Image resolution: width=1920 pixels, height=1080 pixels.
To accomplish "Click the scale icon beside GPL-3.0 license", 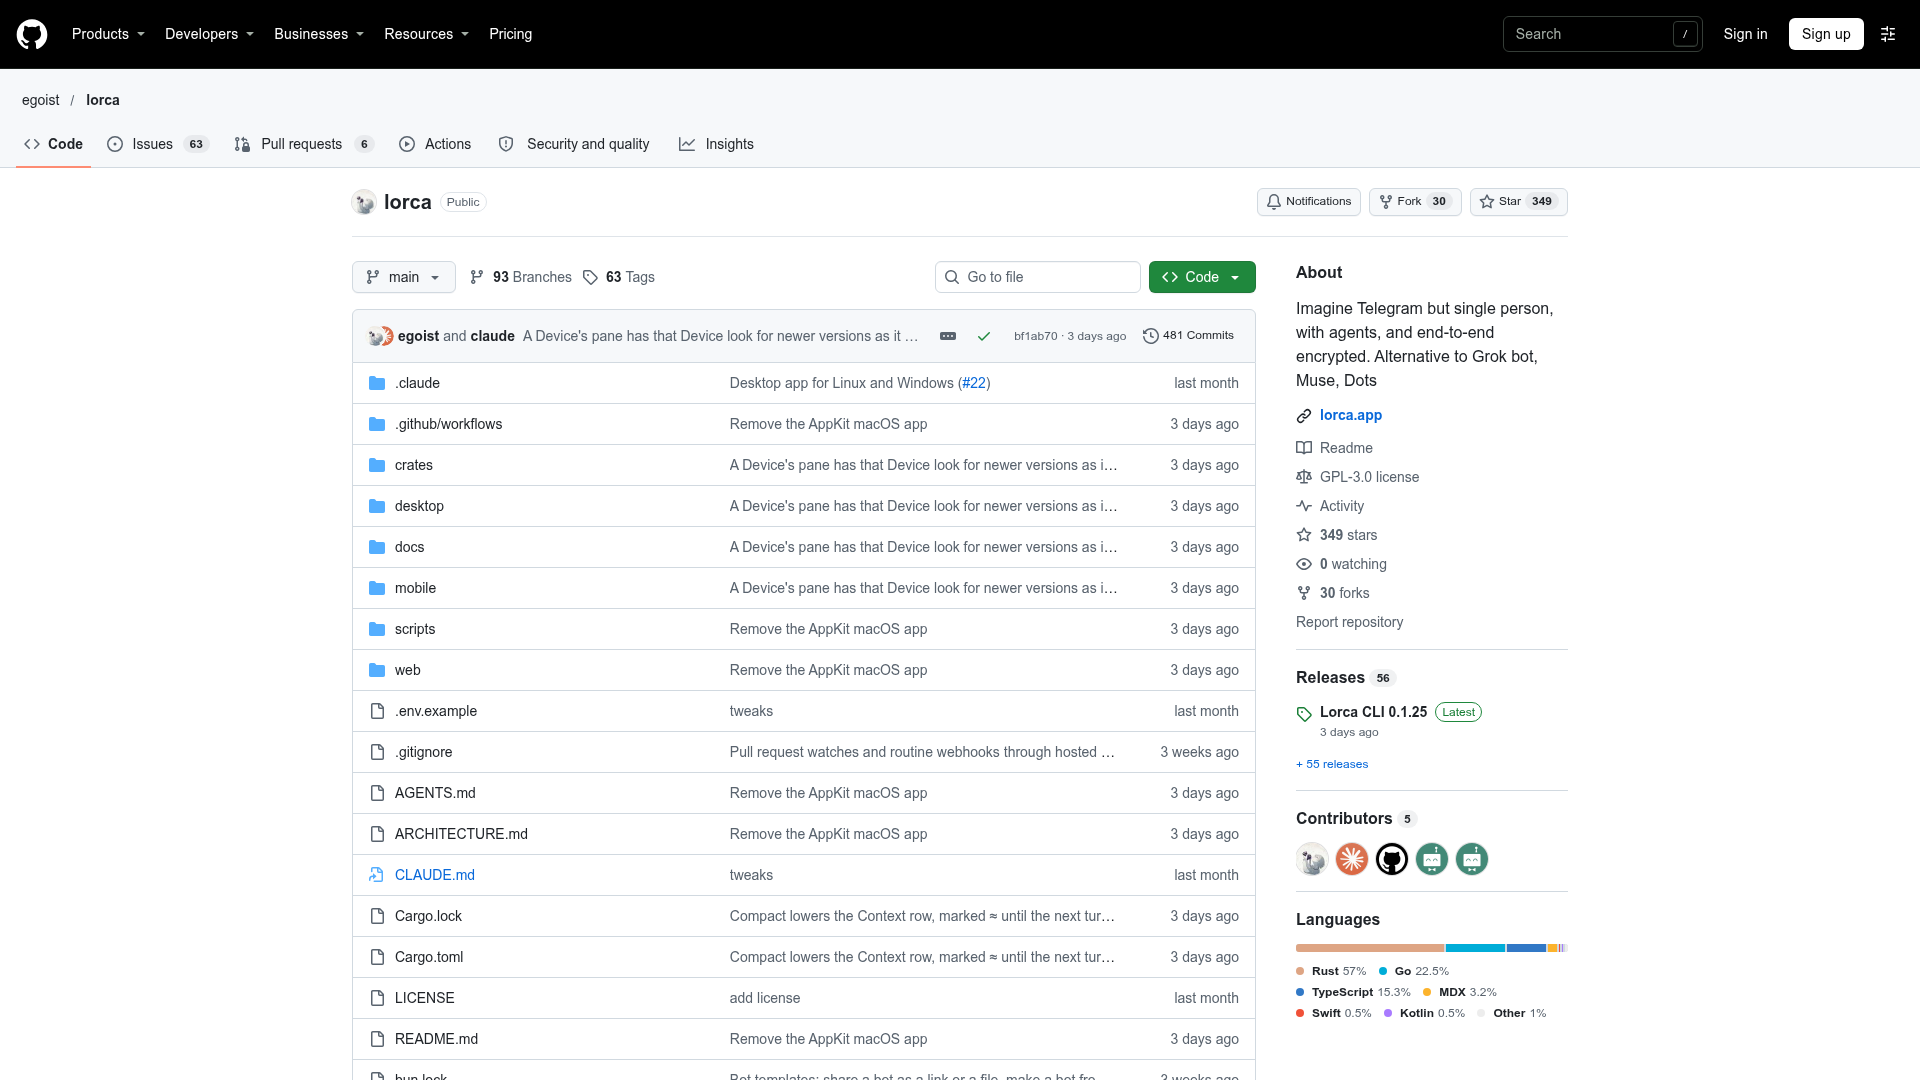I will pyautogui.click(x=1304, y=477).
